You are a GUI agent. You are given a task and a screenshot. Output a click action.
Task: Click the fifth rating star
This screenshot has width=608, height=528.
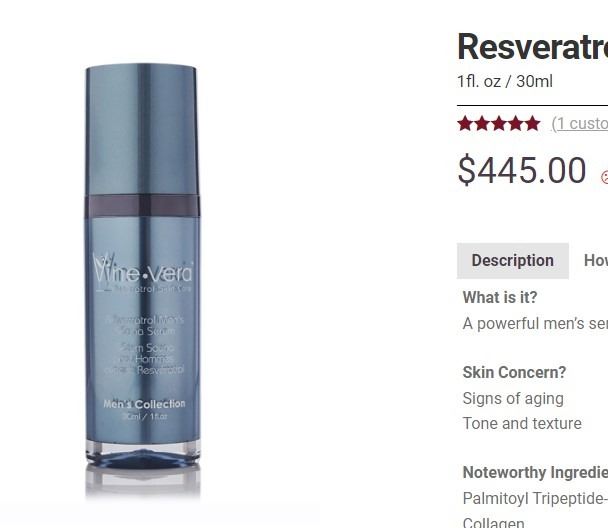point(532,124)
